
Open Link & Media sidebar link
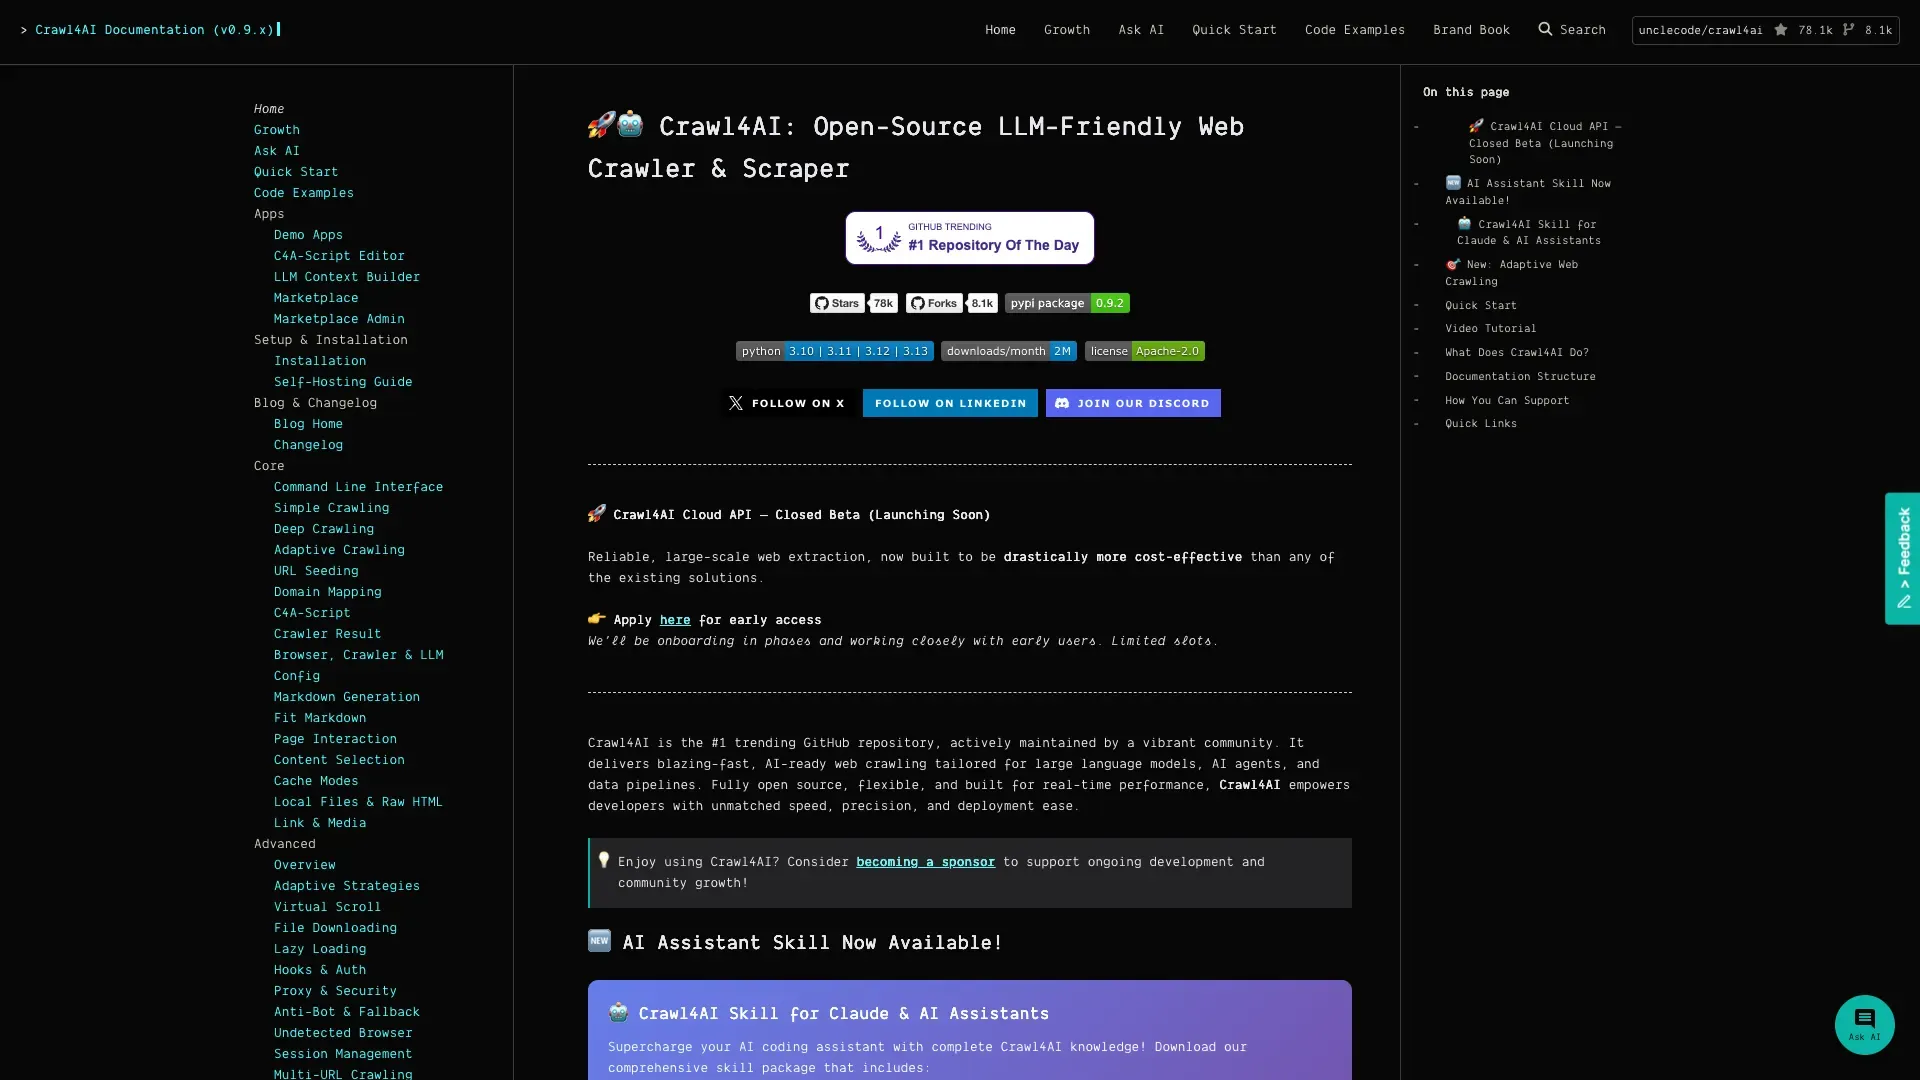320,823
